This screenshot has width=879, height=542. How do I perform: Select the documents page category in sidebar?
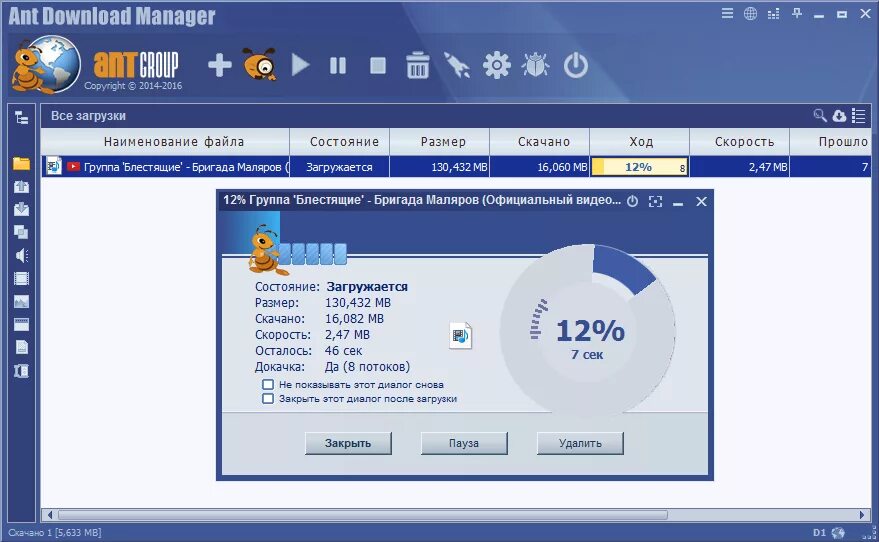point(21,348)
